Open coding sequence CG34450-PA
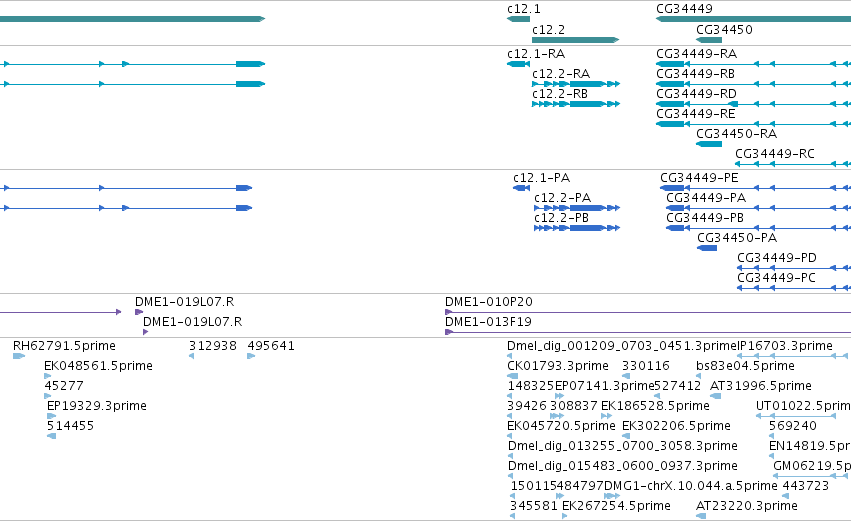The width and height of the screenshot is (851, 521). 707,248
